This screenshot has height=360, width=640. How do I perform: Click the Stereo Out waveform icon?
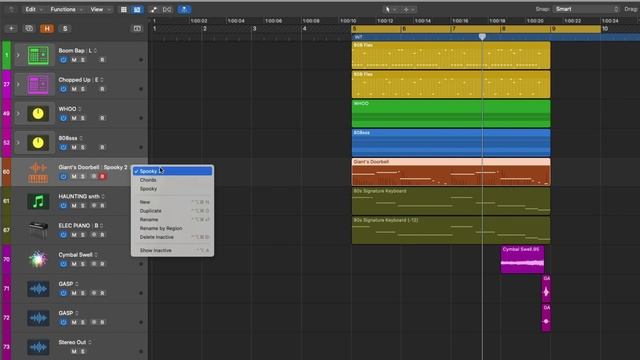pyautogui.click(x=38, y=347)
